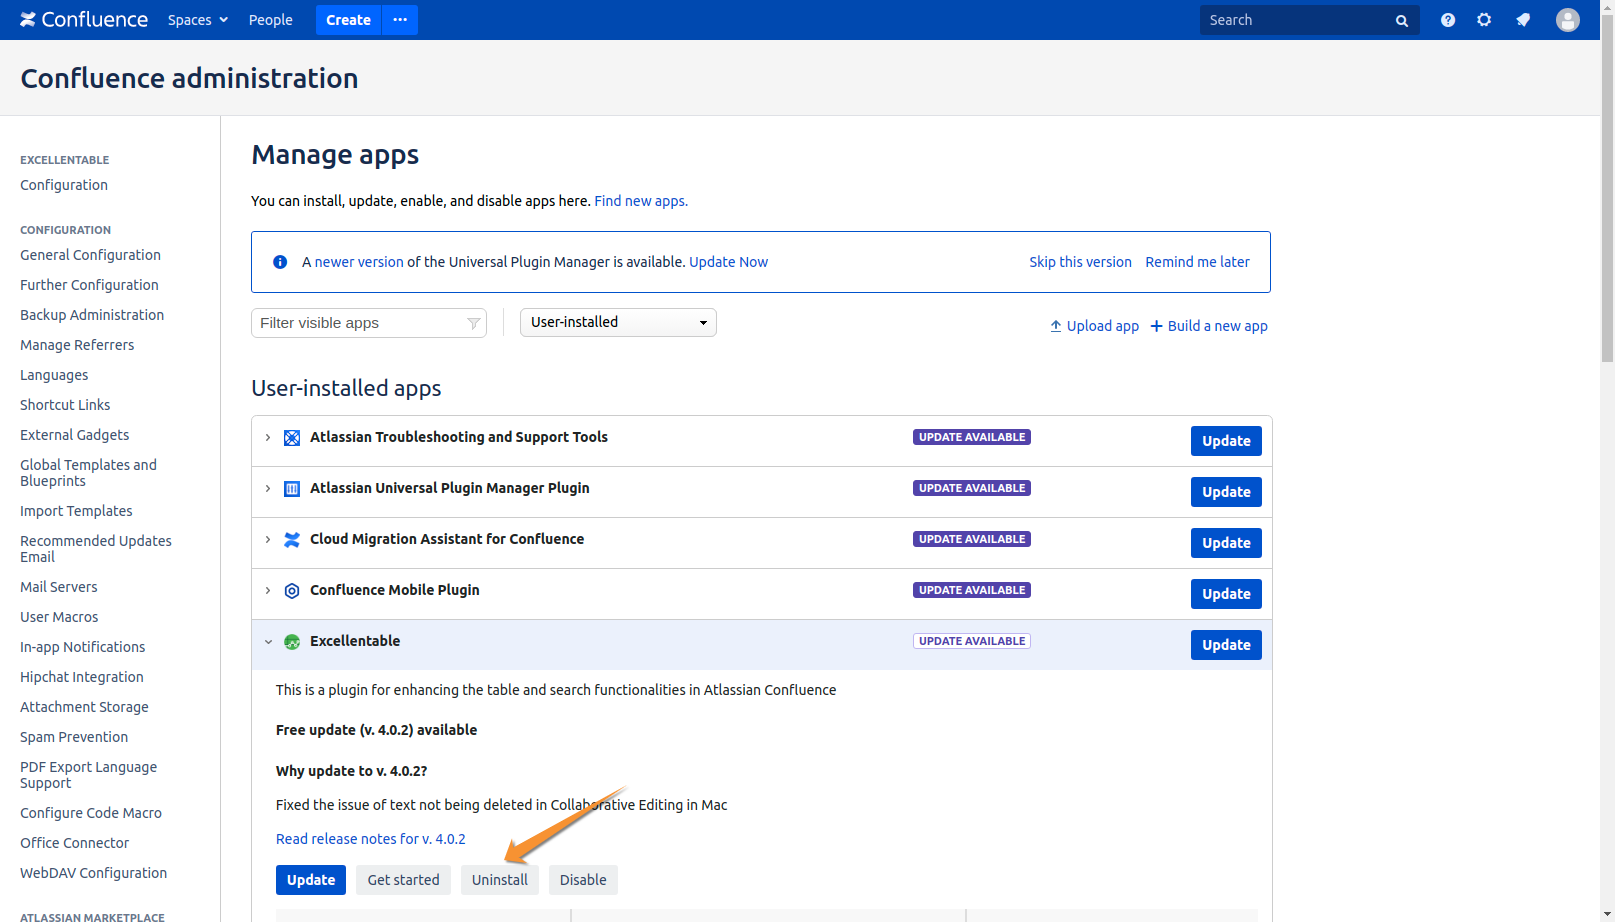Open the notifications icon in header
The image size is (1615, 922).
[x=1523, y=20]
